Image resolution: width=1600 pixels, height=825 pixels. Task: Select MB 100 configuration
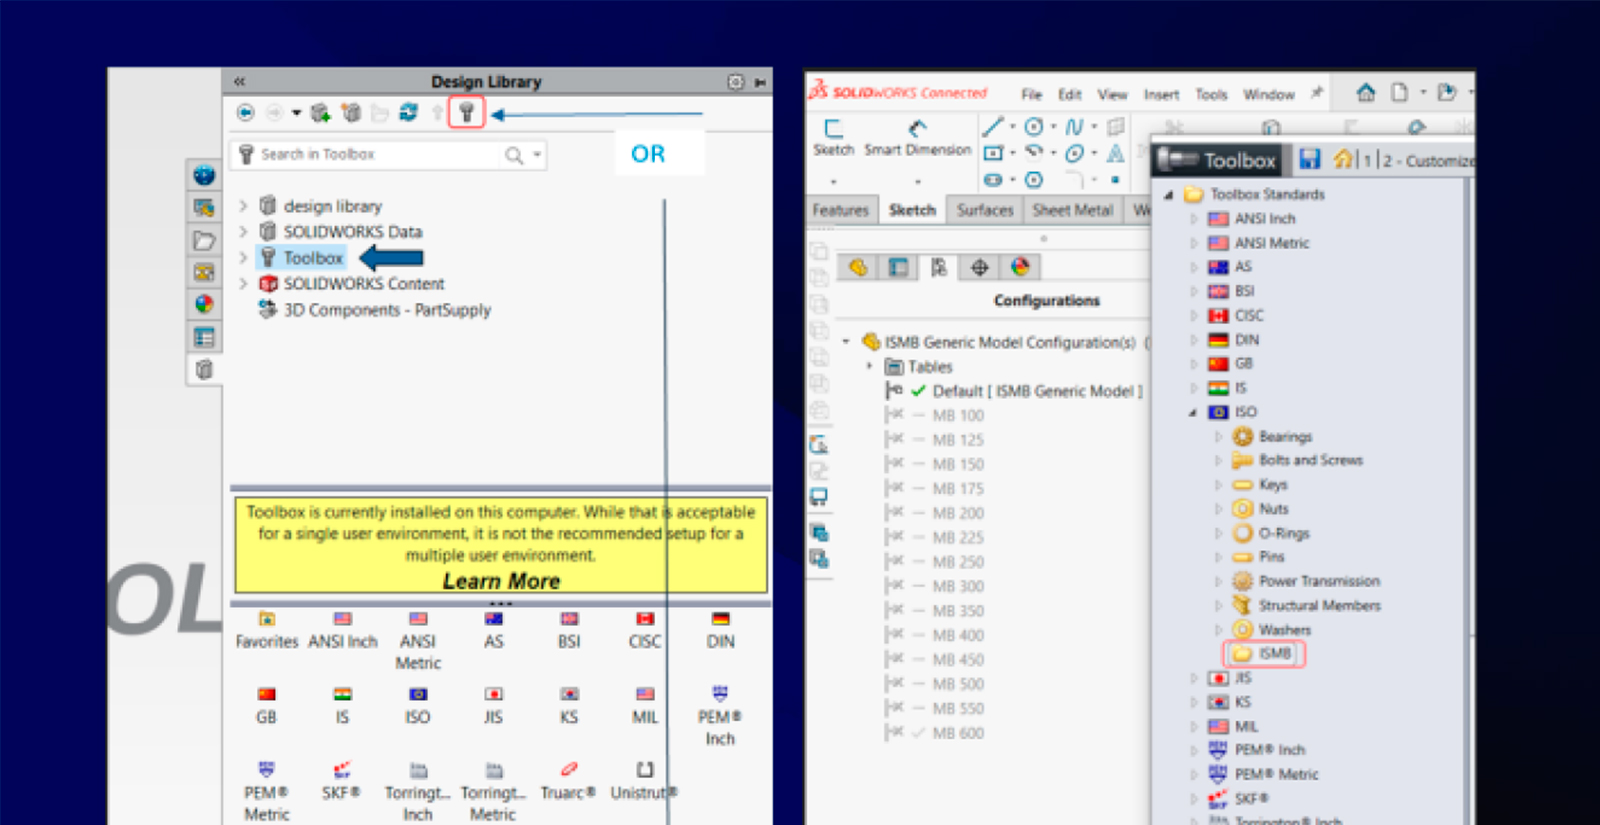[958, 416]
